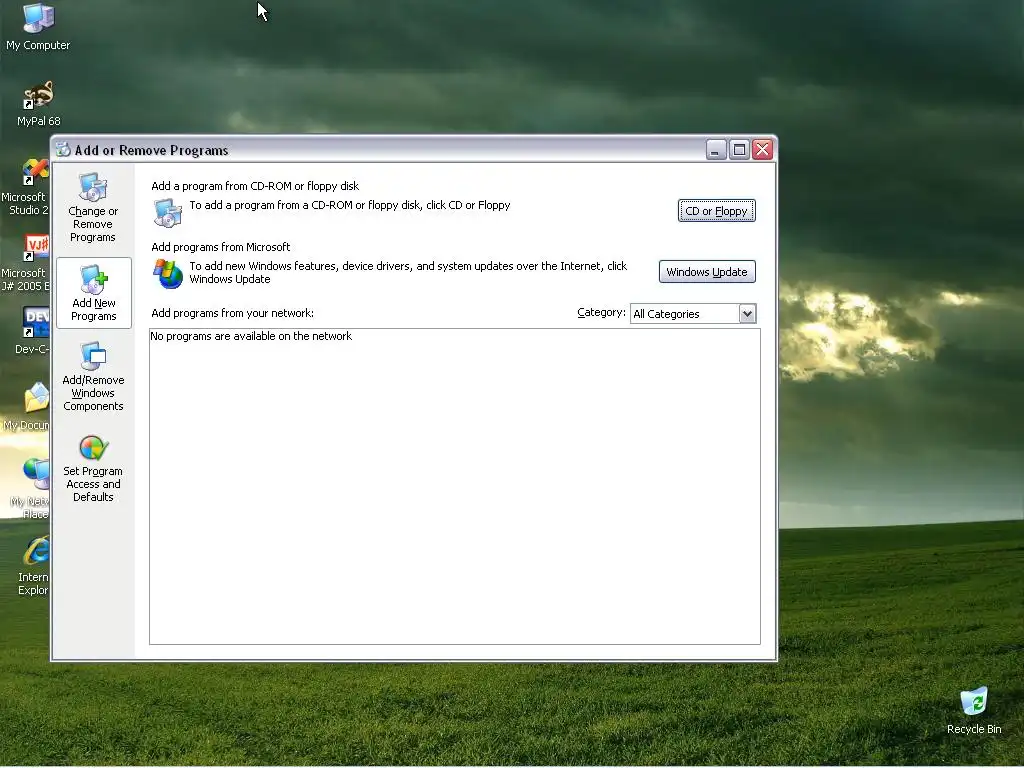This screenshot has width=1024, height=768.
Task: Open the Category dropdown arrow
Action: tap(747, 313)
